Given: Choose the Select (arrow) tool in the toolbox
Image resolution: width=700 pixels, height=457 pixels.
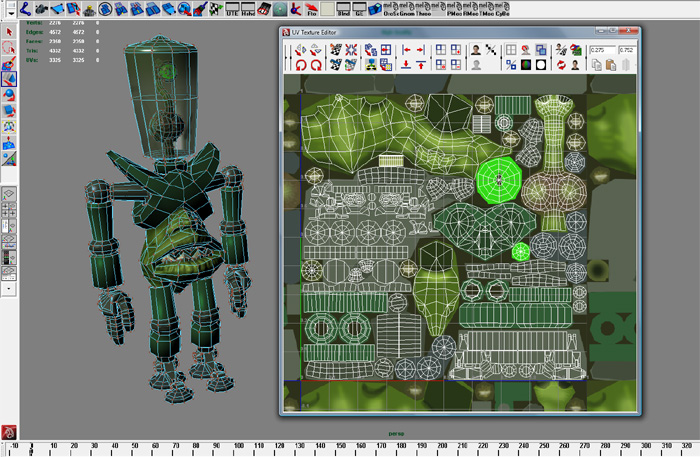Looking at the screenshot, I should pyautogui.click(x=9, y=32).
